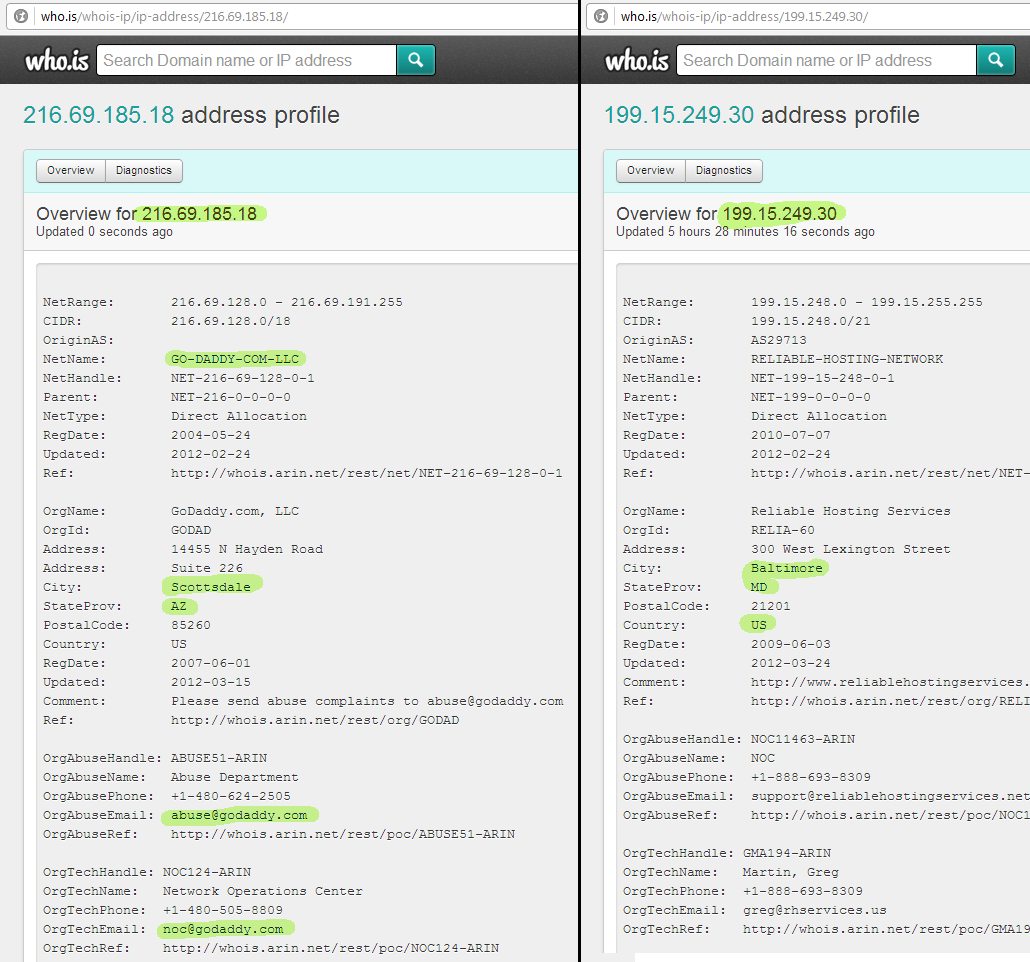Open Diagnostics tab for 216.69.185.18

(144, 170)
